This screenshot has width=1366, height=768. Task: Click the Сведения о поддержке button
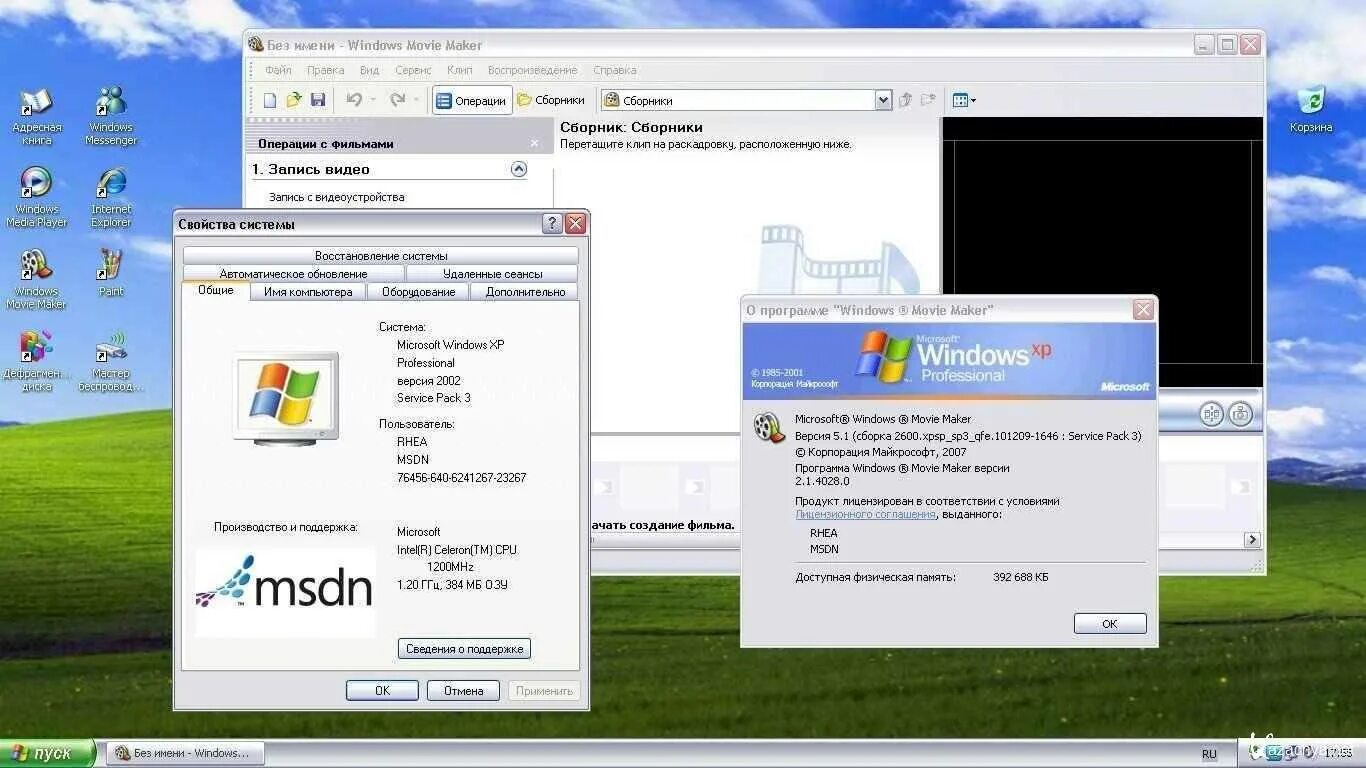[x=464, y=649]
